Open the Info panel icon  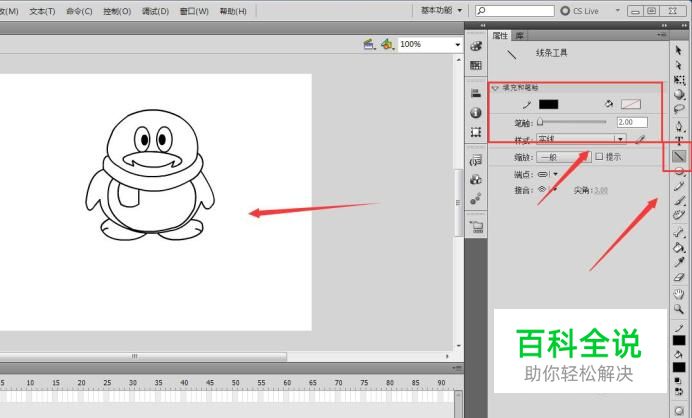(x=476, y=113)
